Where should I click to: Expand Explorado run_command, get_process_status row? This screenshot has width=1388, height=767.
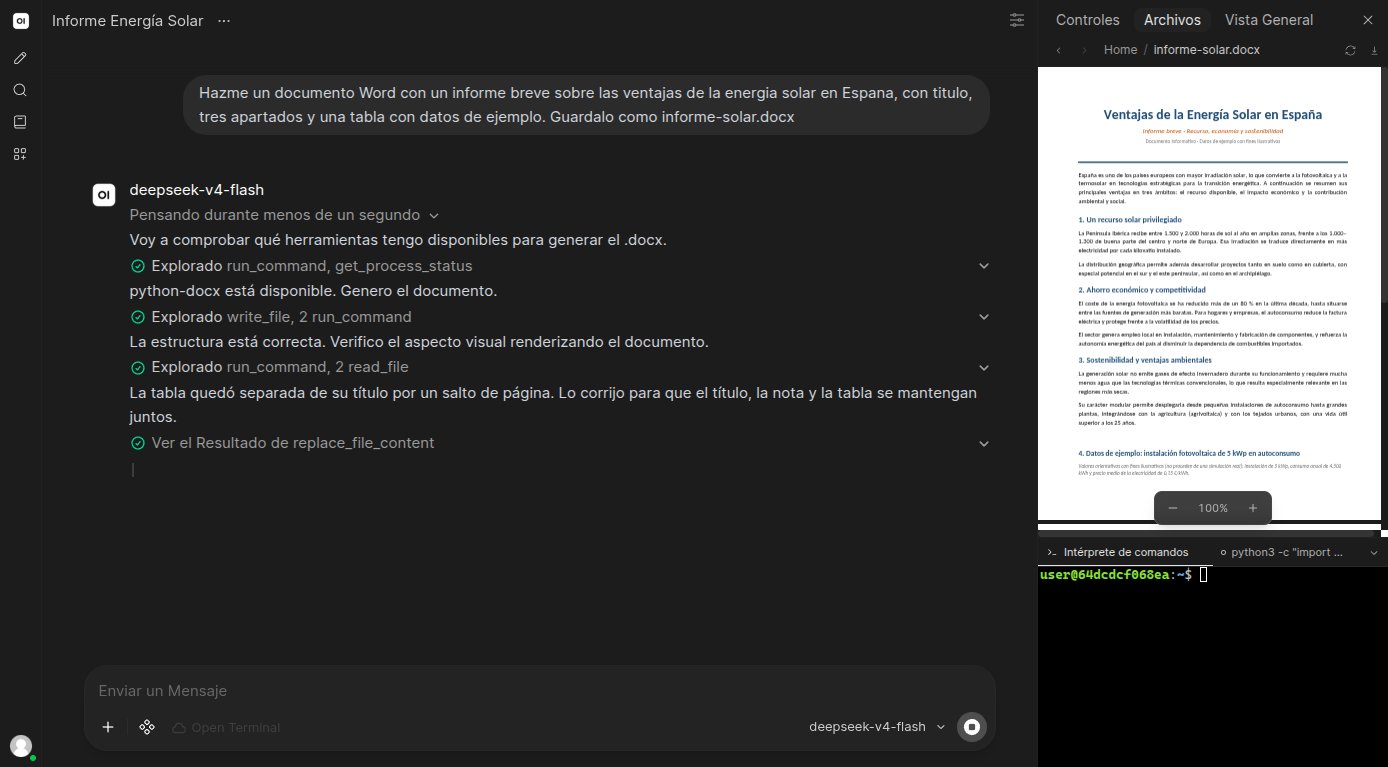click(x=560, y=266)
